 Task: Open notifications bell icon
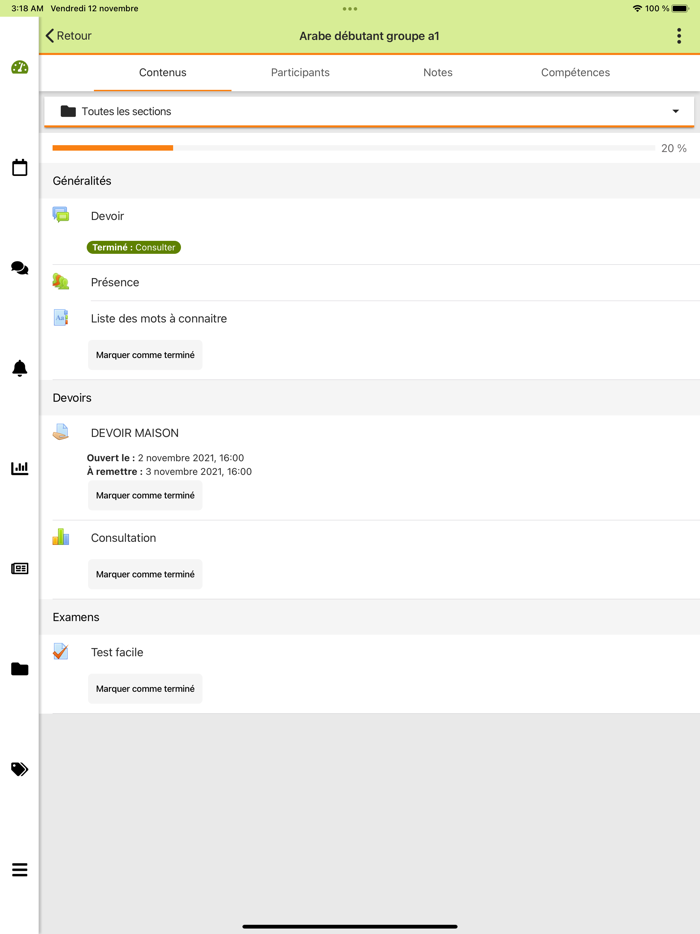(19, 368)
